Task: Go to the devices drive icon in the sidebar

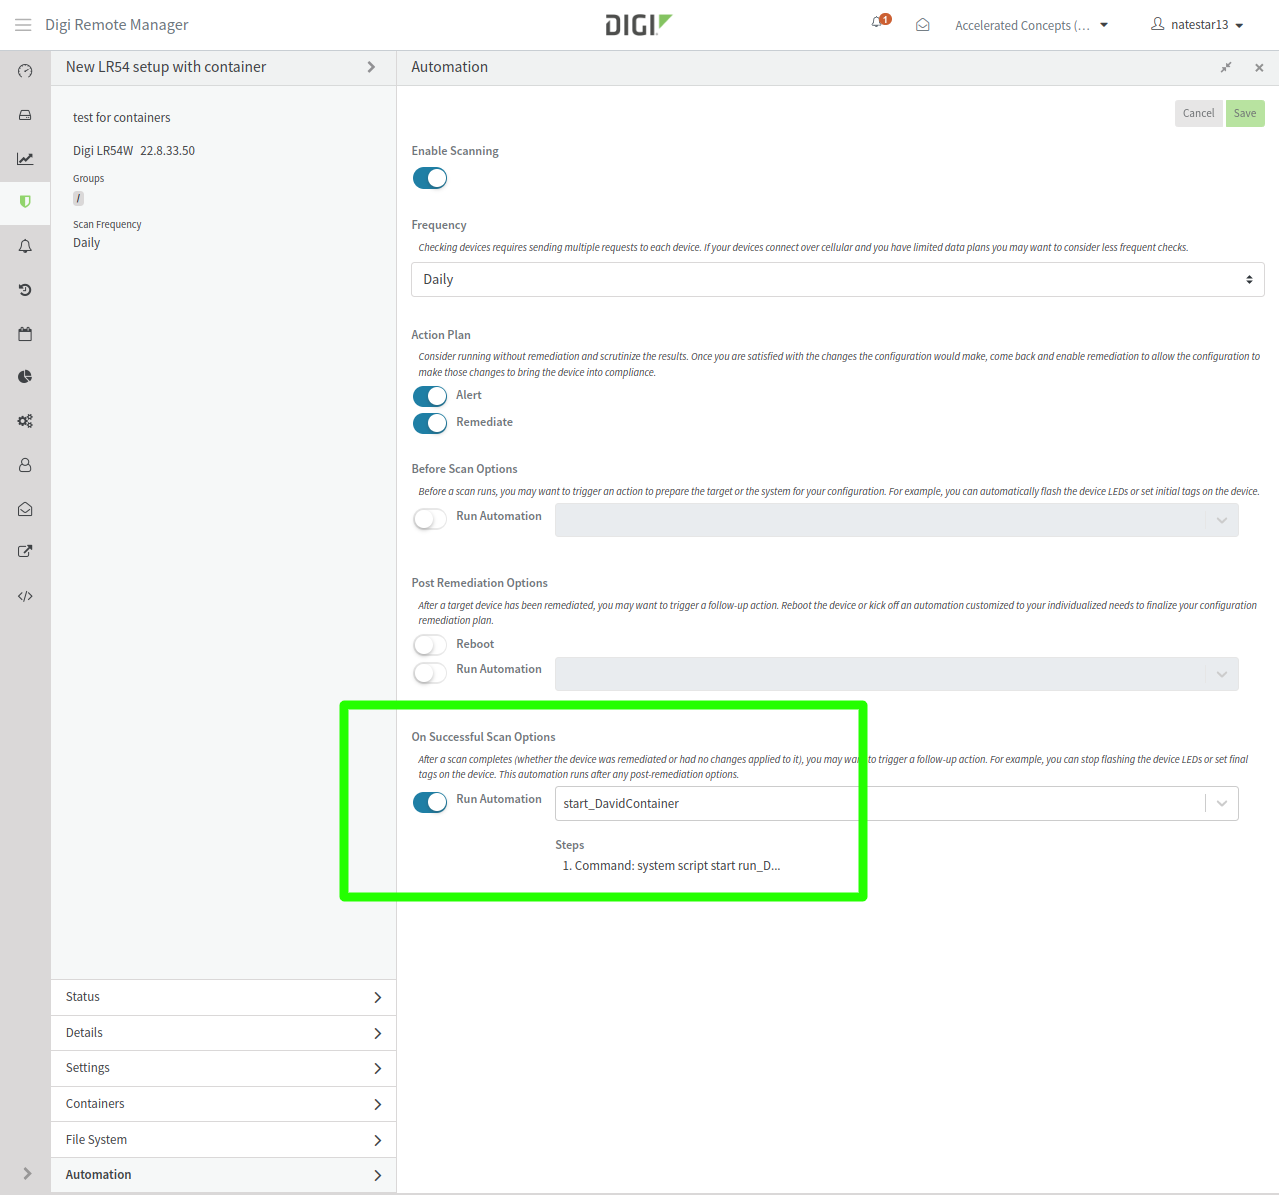Action: 25,115
